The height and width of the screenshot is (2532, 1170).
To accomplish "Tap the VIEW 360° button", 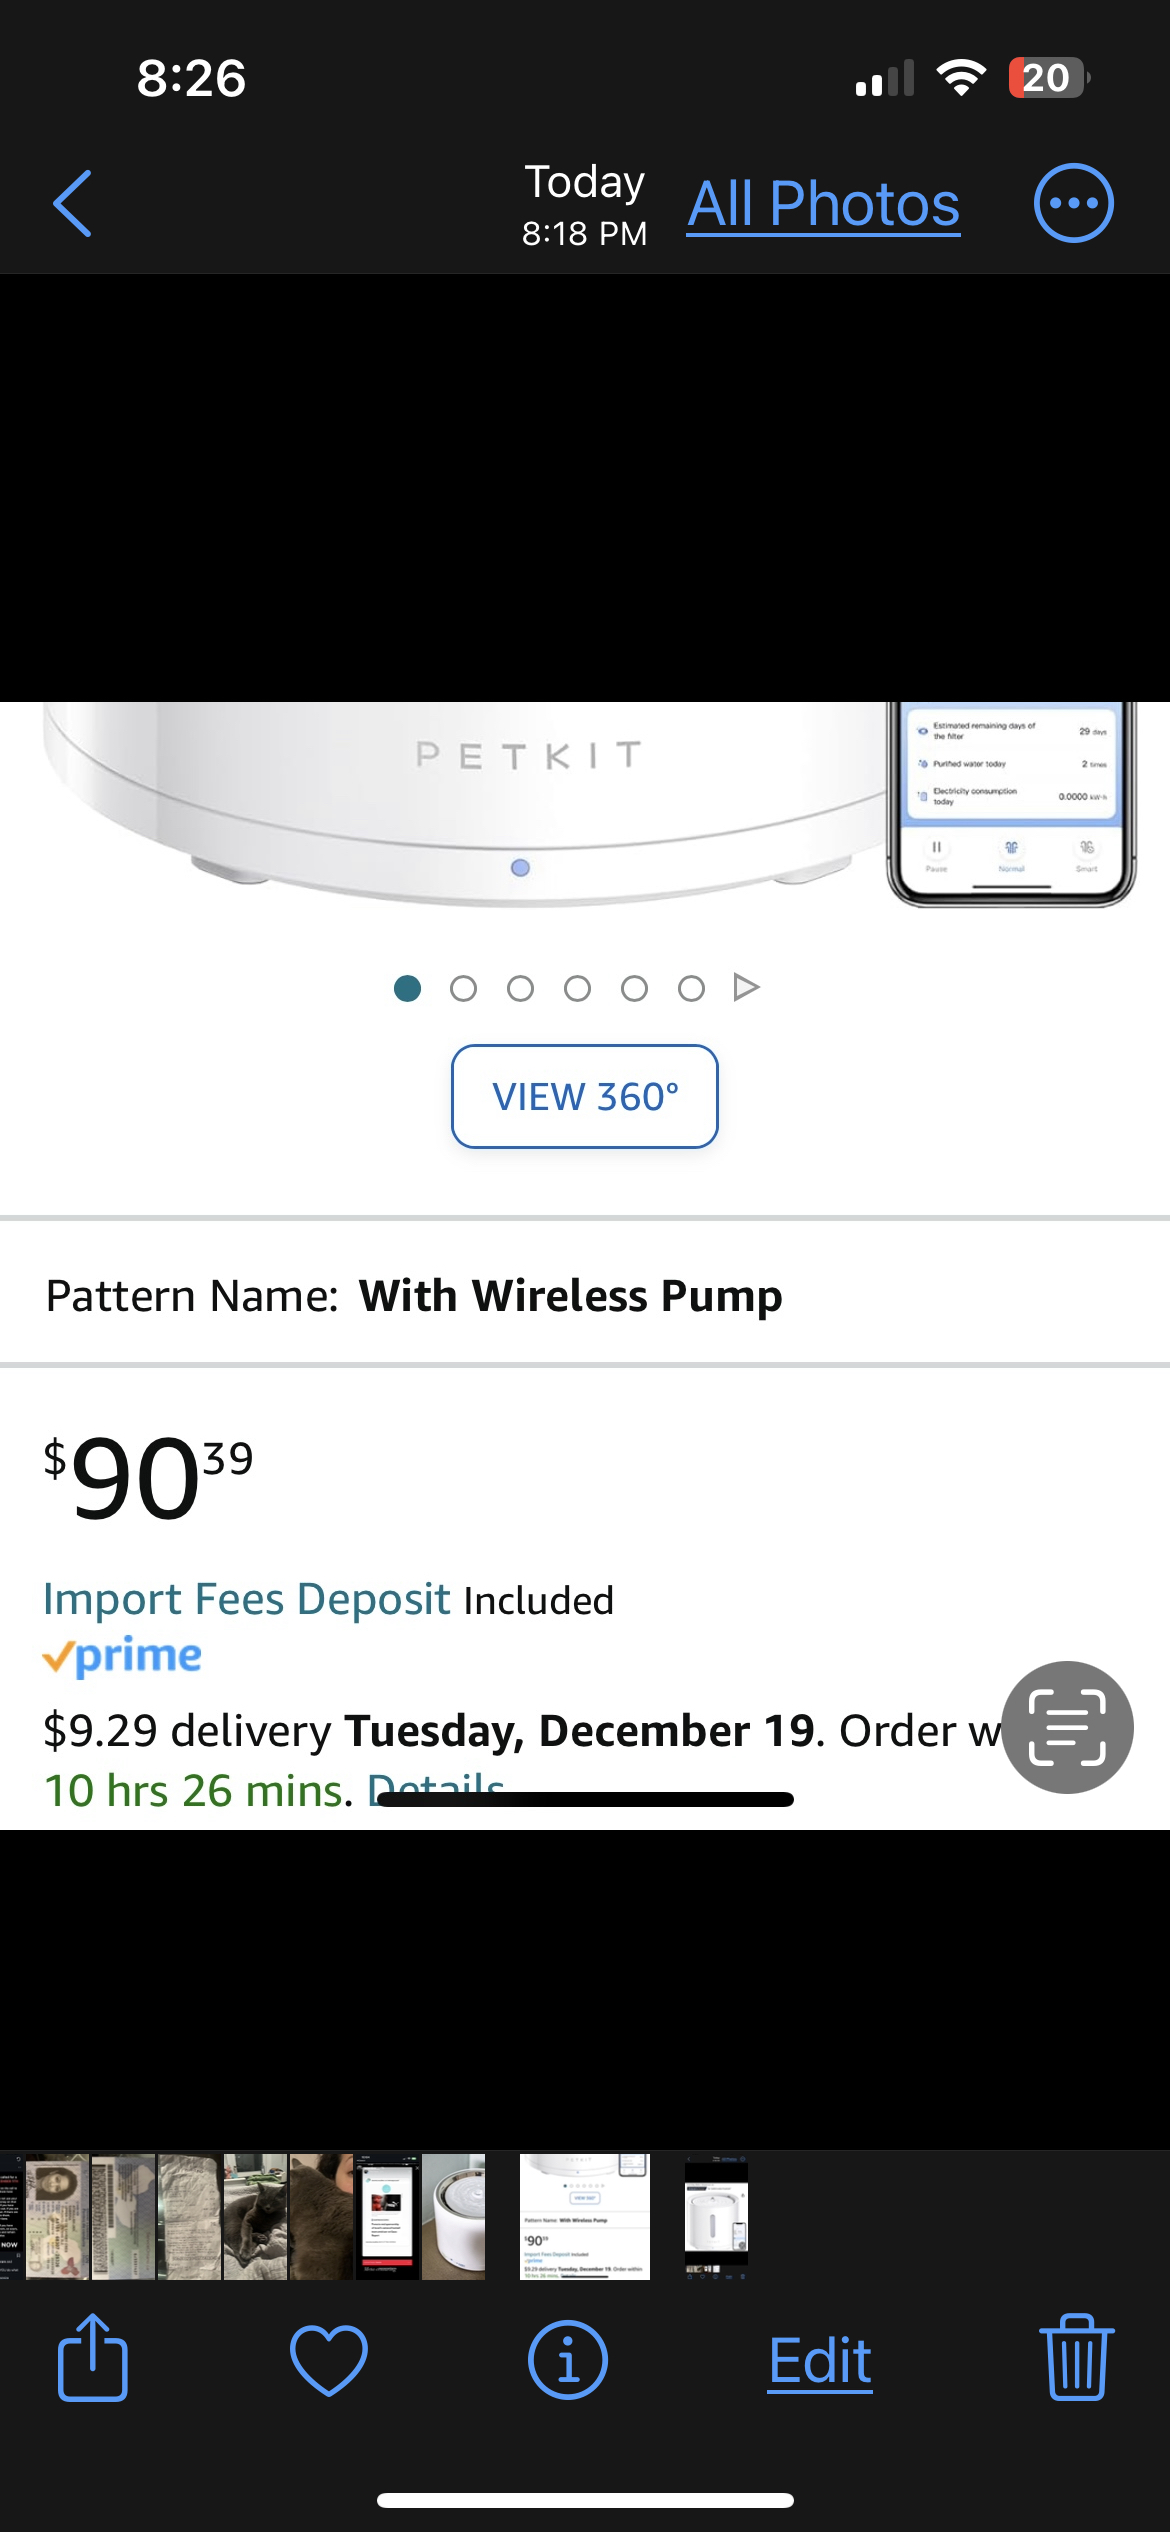I will 585,1096.
